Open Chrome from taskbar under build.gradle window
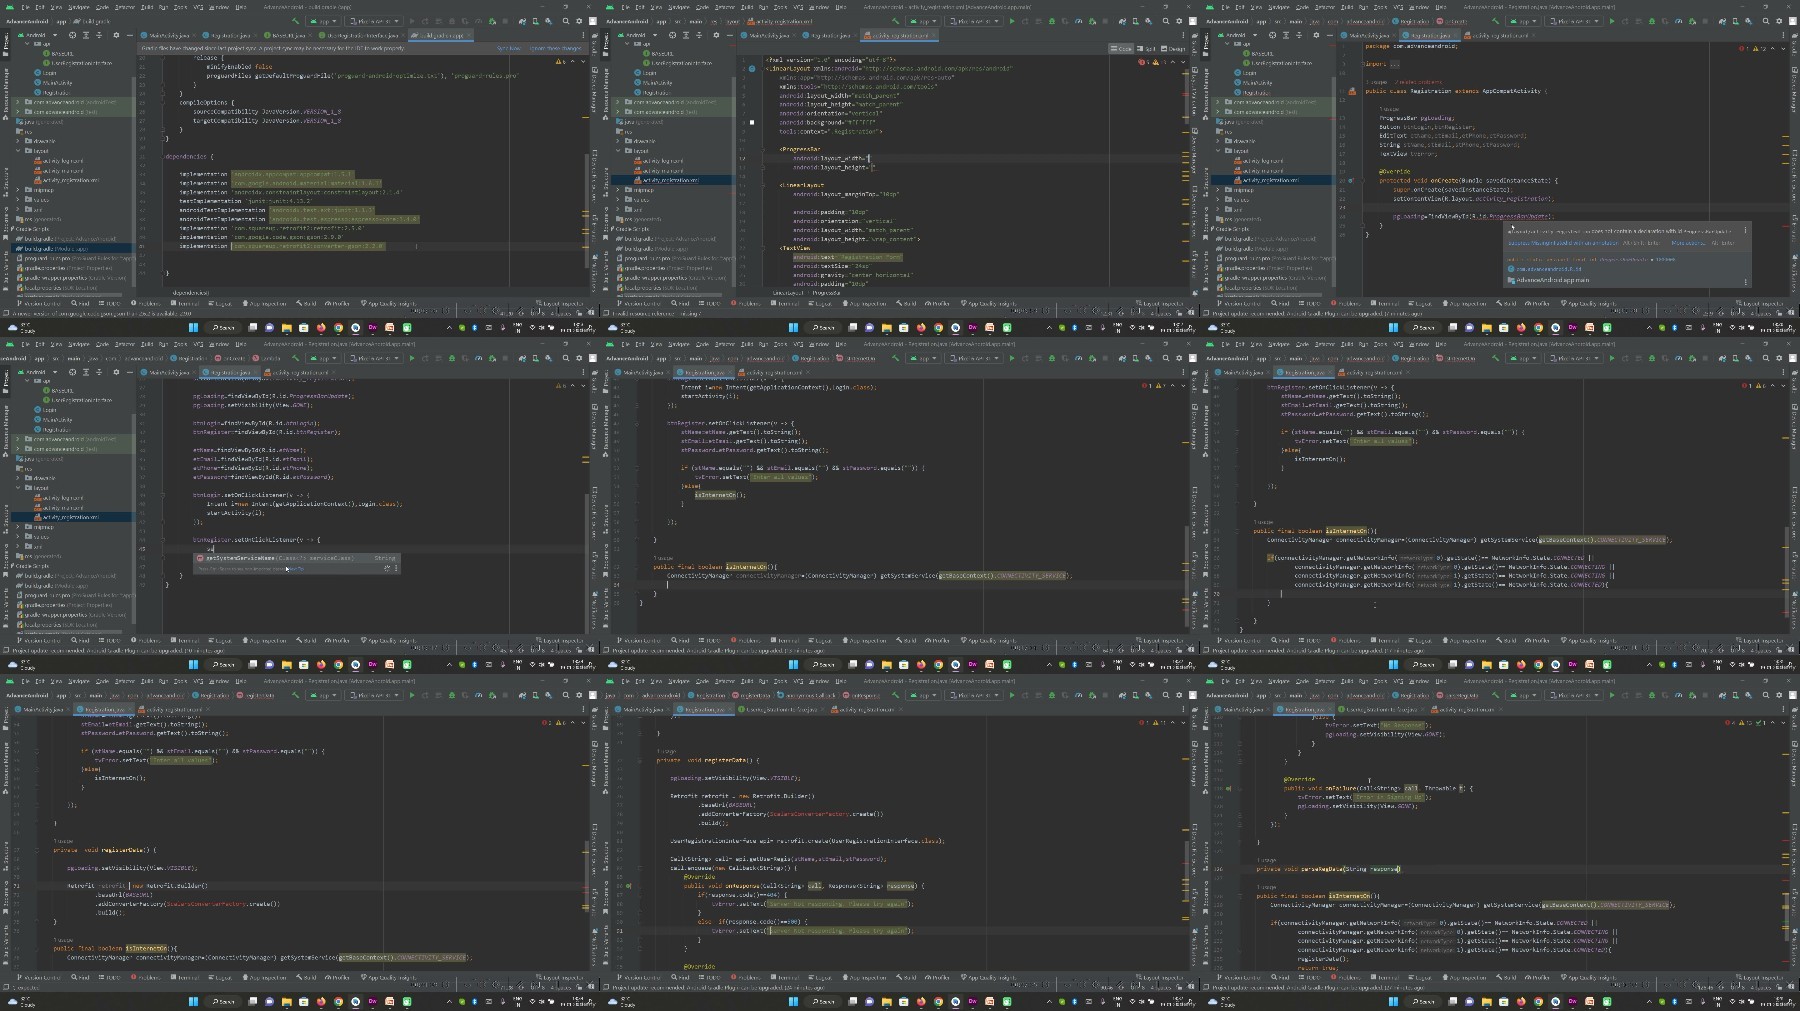Viewport: 1800px width, 1011px height. tap(338, 327)
